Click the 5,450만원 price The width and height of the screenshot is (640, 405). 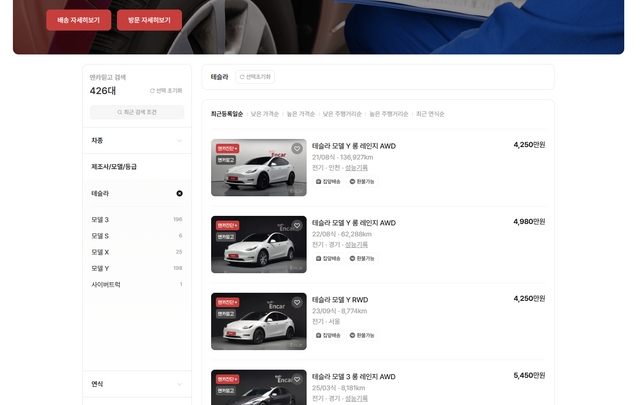529,376
